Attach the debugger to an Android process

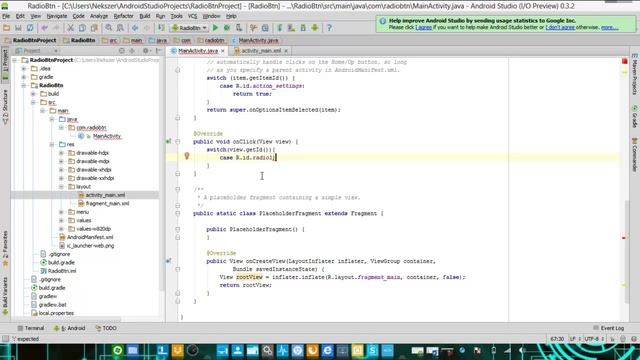pyautogui.click(x=239, y=28)
